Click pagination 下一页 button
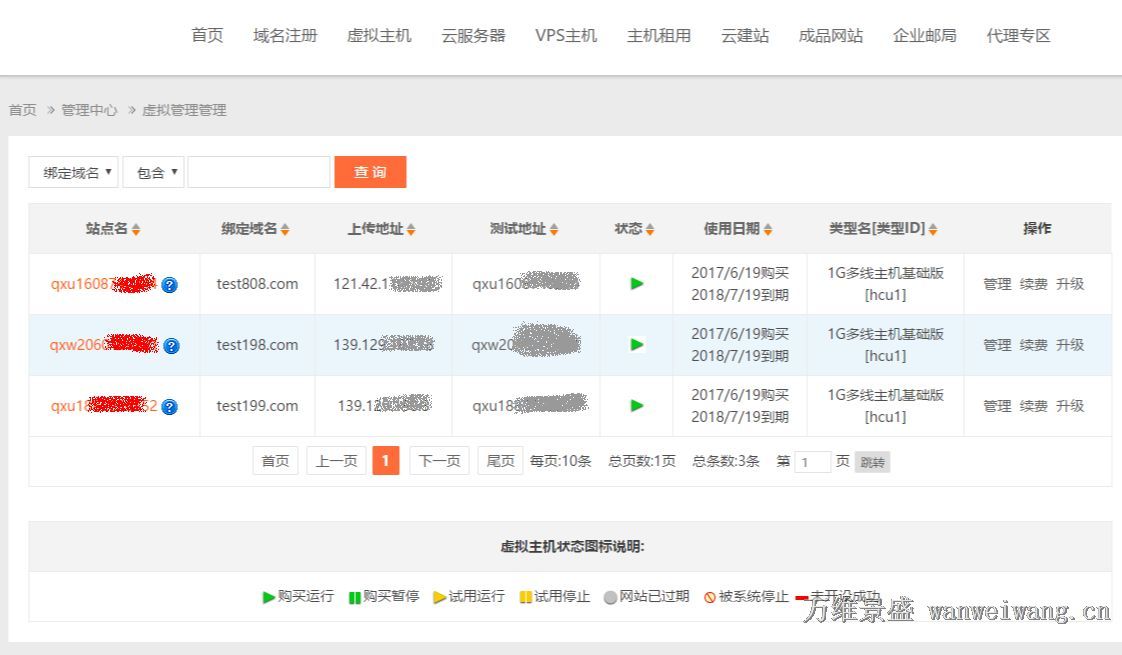1122x655 pixels. pyautogui.click(x=439, y=460)
